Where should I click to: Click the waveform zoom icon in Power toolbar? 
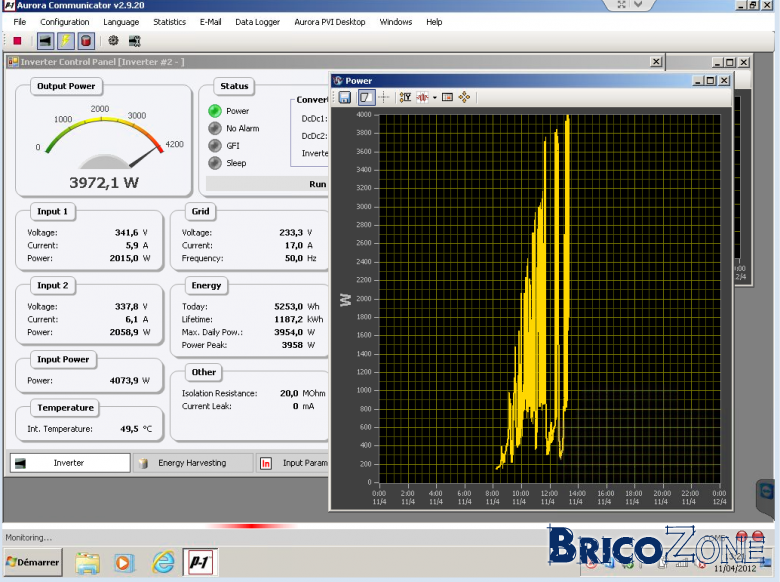pyautogui.click(x=422, y=97)
